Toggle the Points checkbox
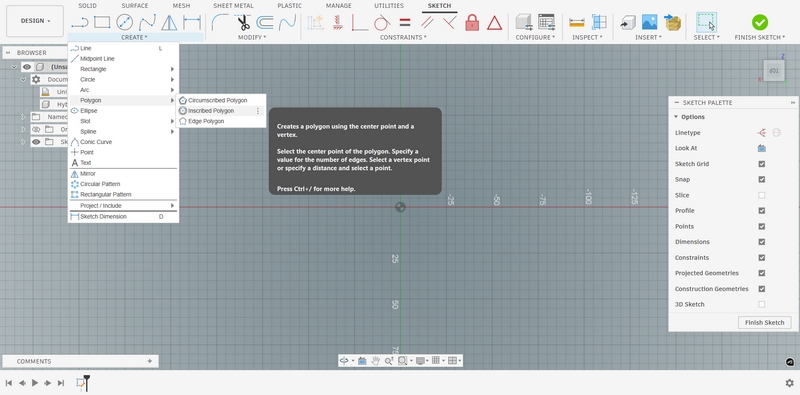This screenshot has width=800, height=395. (762, 226)
